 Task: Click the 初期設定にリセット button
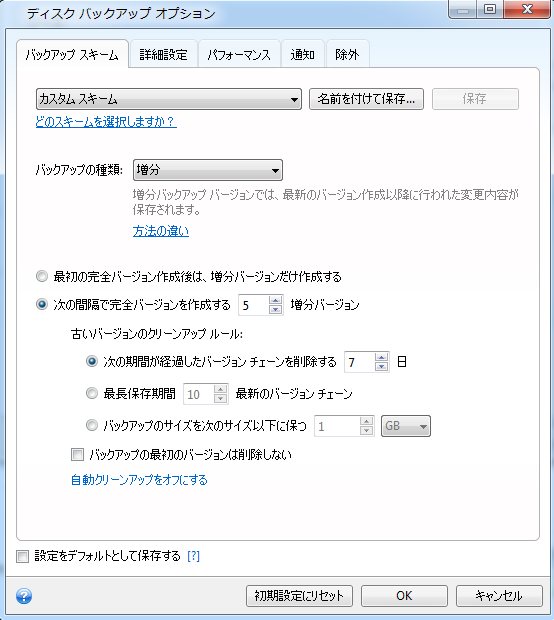(x=299, y=596)
